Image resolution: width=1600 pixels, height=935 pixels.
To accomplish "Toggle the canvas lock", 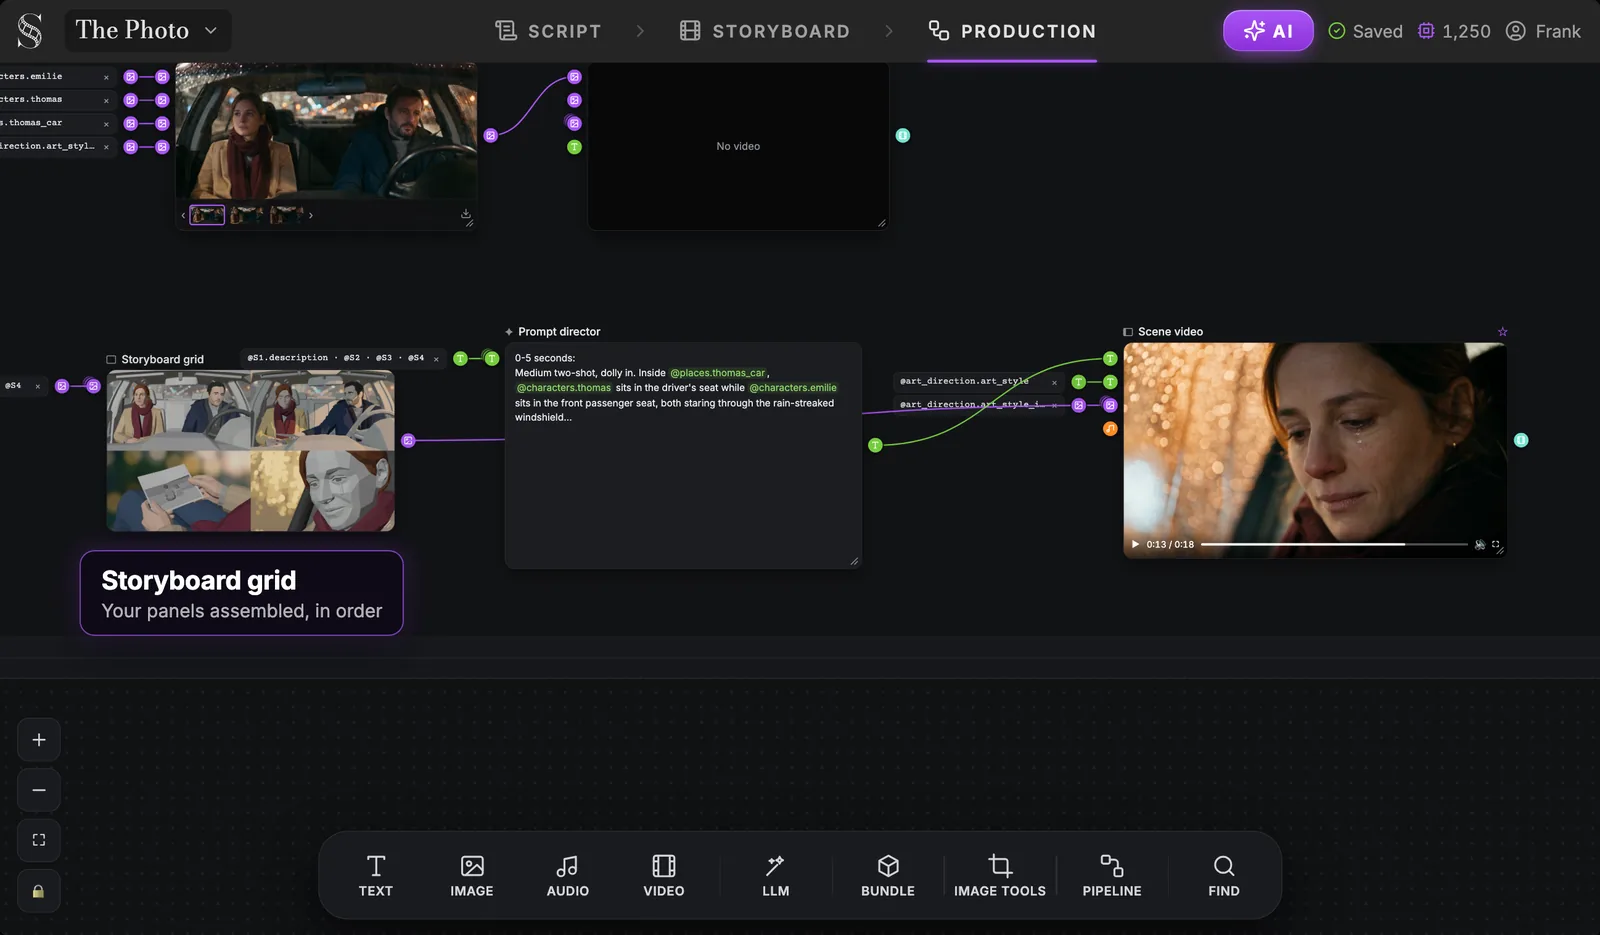I will click(39, 891).
